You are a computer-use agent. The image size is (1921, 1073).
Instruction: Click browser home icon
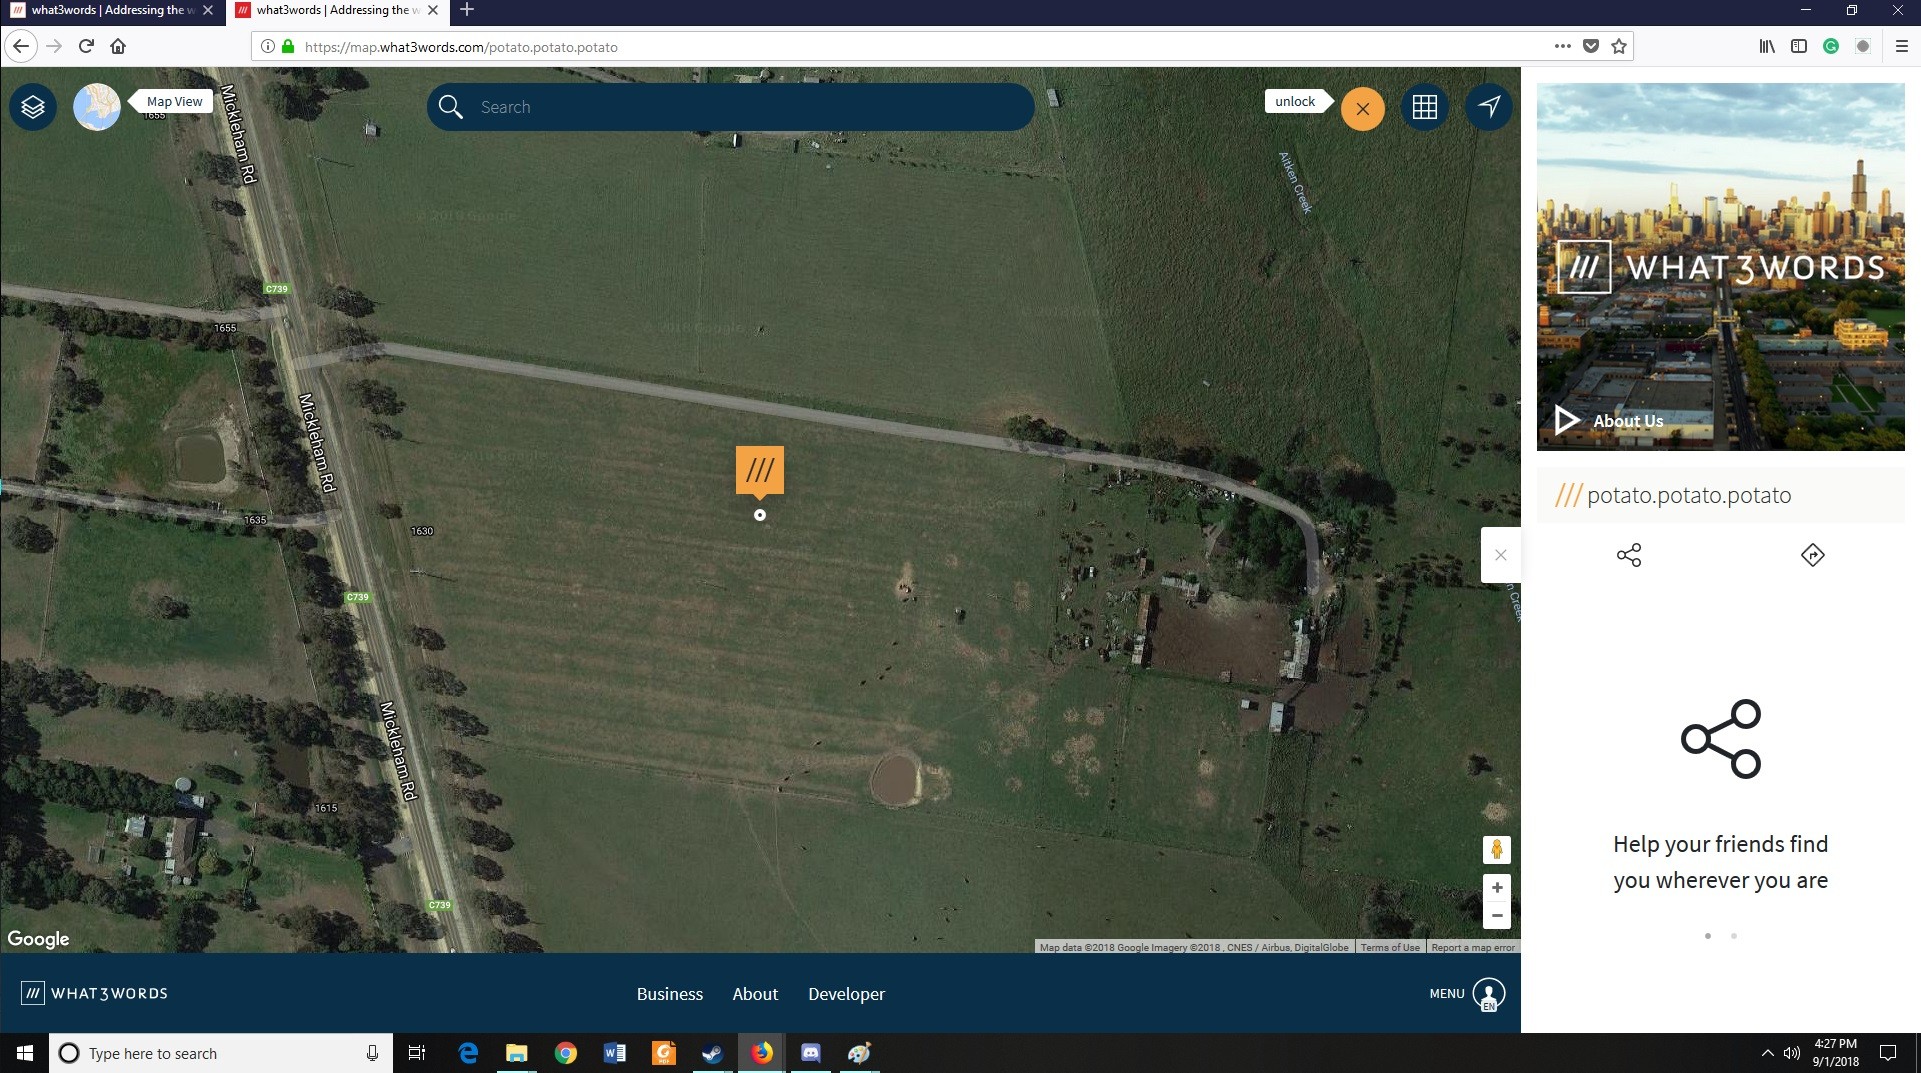pyautogui.click(x=118, y=46)
